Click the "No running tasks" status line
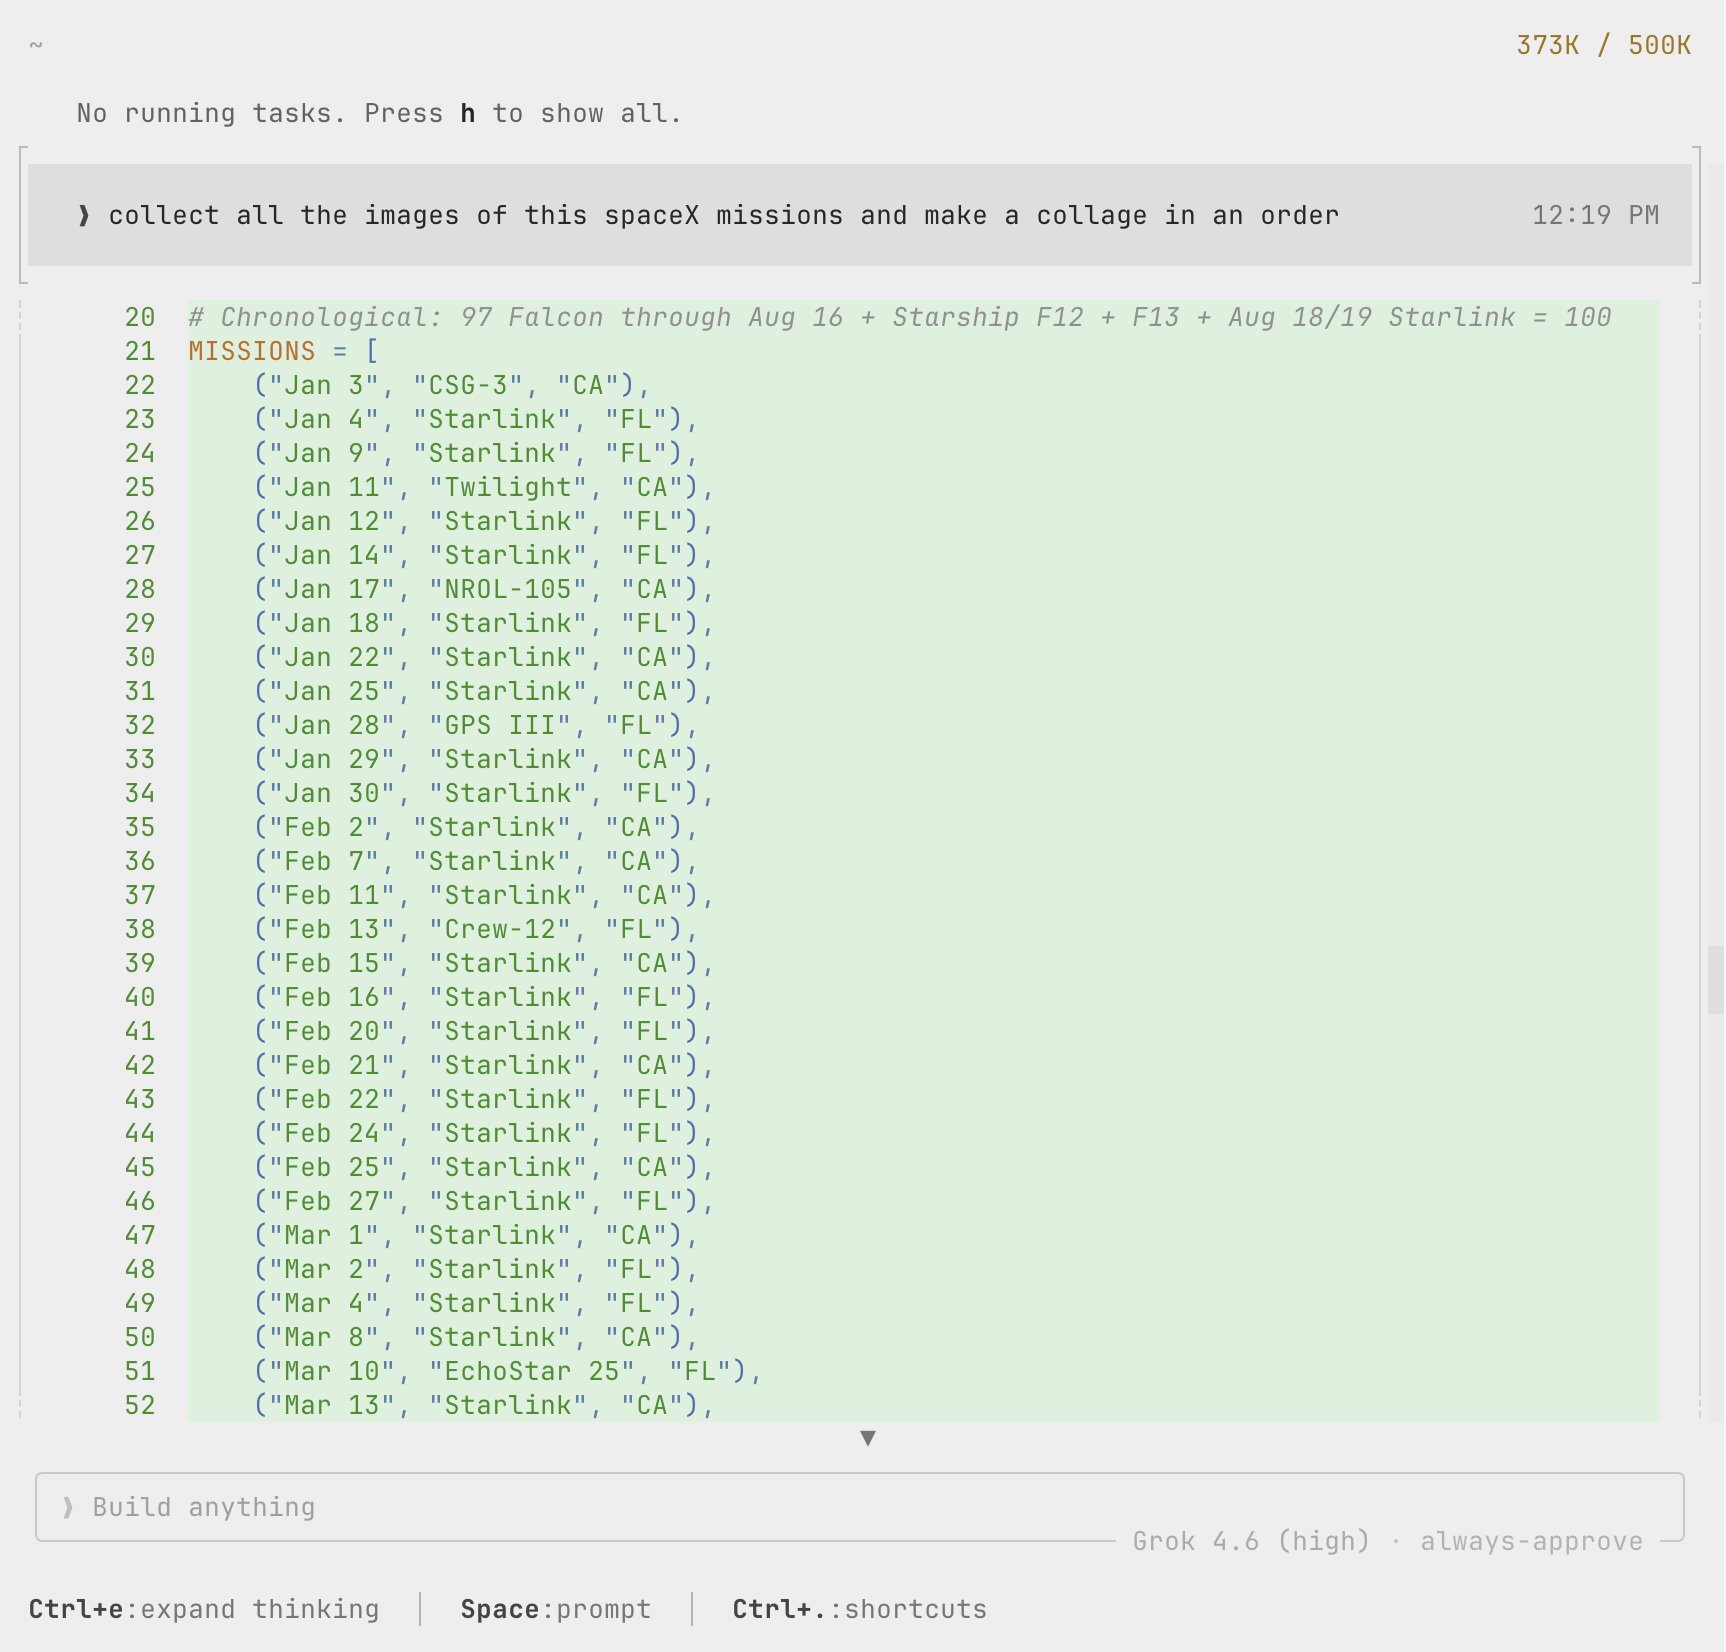The width and height of the screenshot is (1726, 1652). pos(379,113)
